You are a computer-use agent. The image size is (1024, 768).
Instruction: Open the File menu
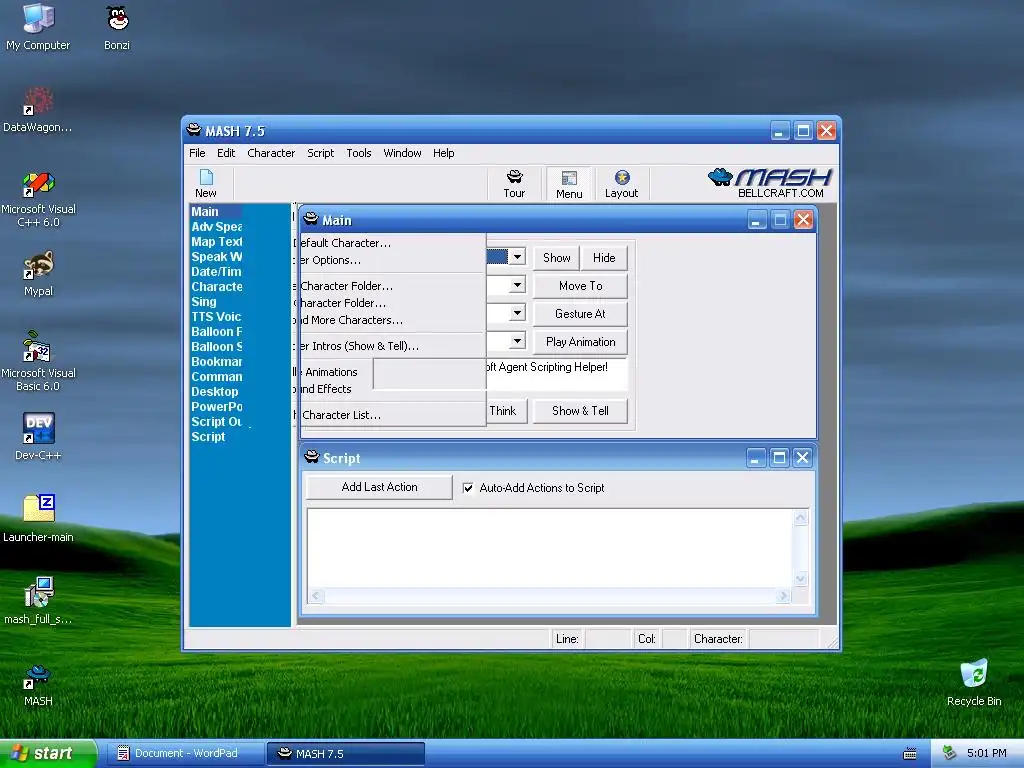click(x=197, y=153)
